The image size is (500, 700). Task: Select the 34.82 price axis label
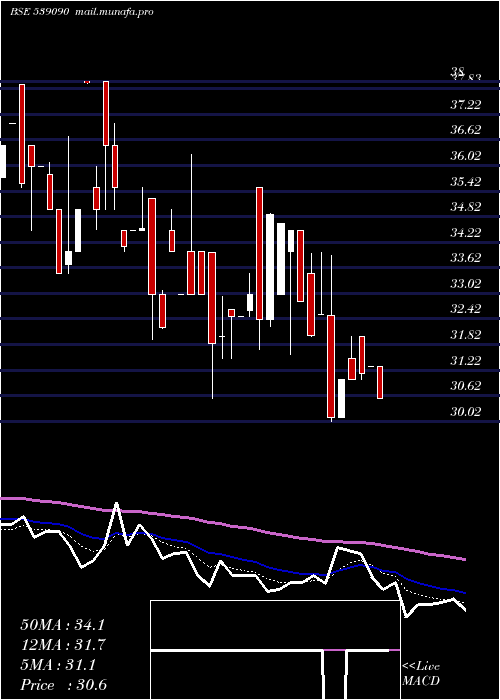(x=466, y=207)
